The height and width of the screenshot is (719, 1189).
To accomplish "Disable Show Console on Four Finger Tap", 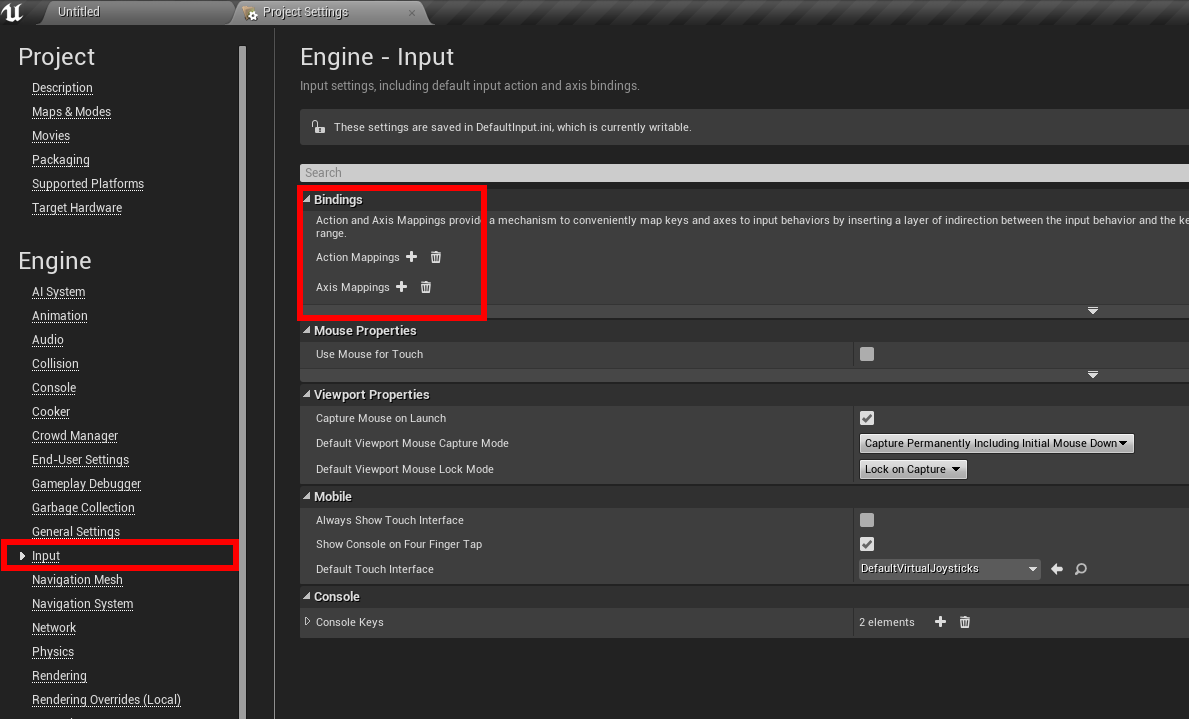I will click(x=867, y=544).
